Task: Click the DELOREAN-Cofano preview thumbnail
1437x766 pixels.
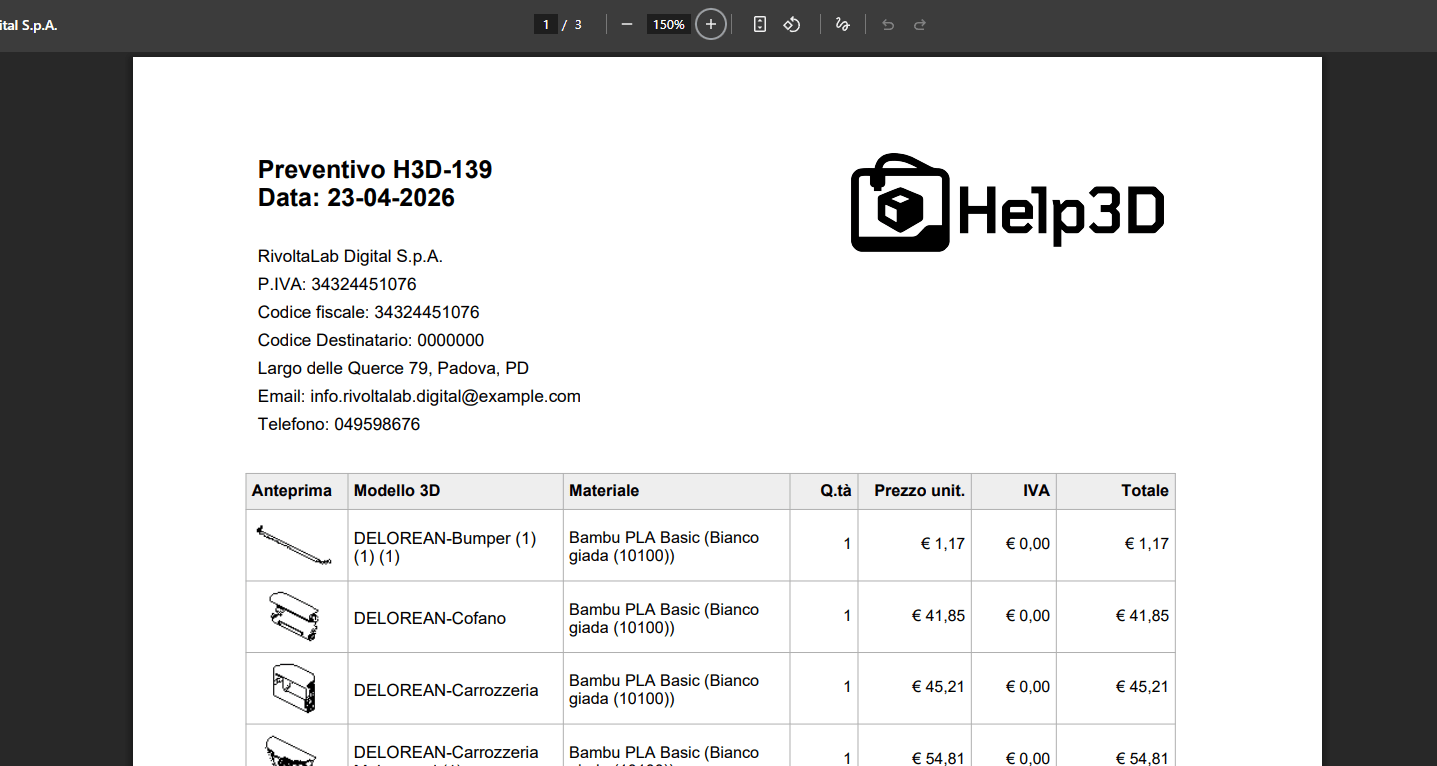Action: [296, 617]
